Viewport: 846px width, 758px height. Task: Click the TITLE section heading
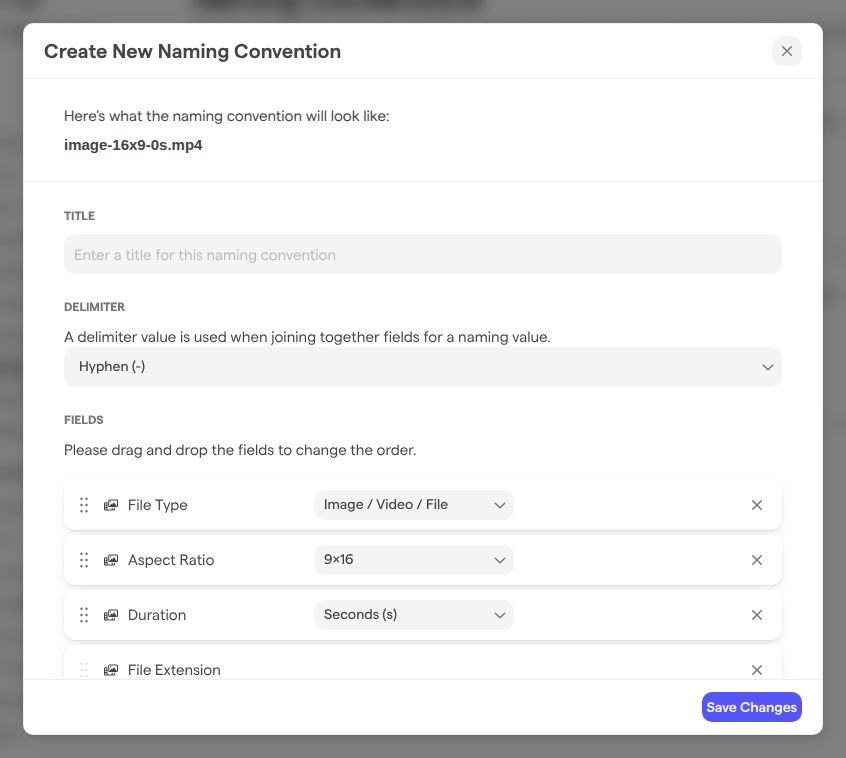79,216
